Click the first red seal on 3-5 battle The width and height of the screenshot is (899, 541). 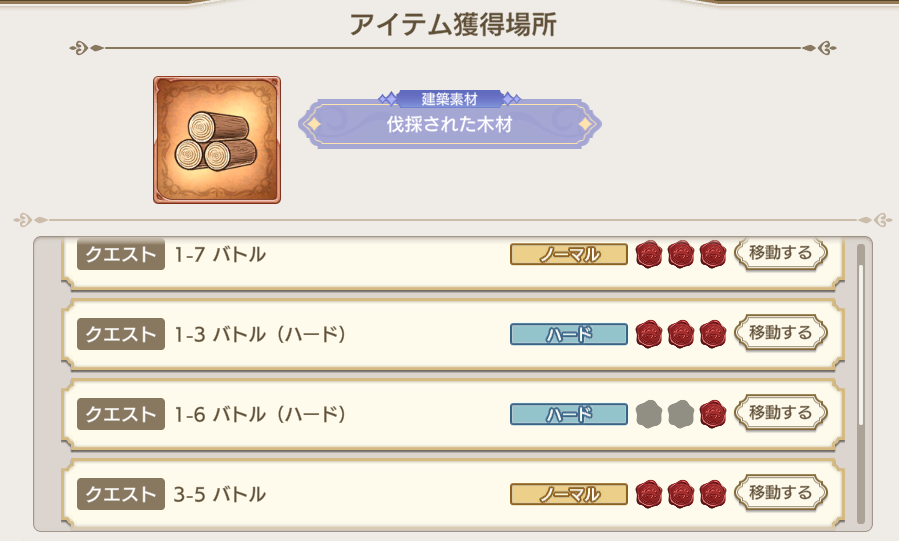(x=650, y=493)
